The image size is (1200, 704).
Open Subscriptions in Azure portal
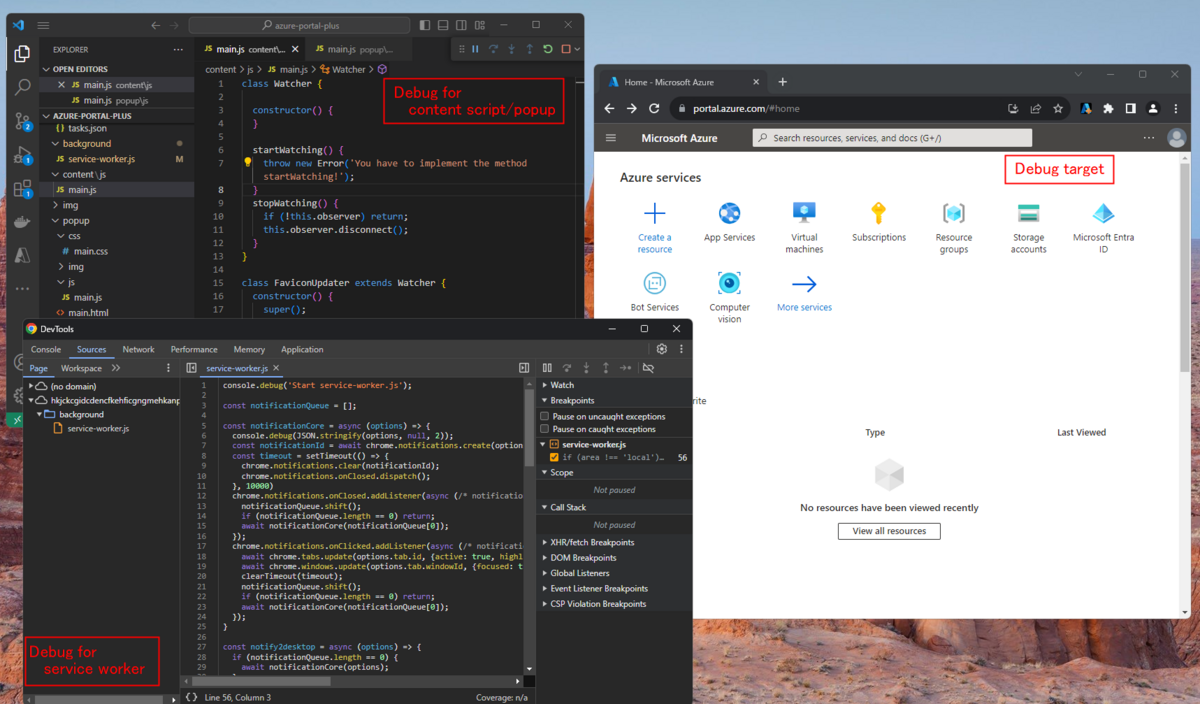(879, 223)
